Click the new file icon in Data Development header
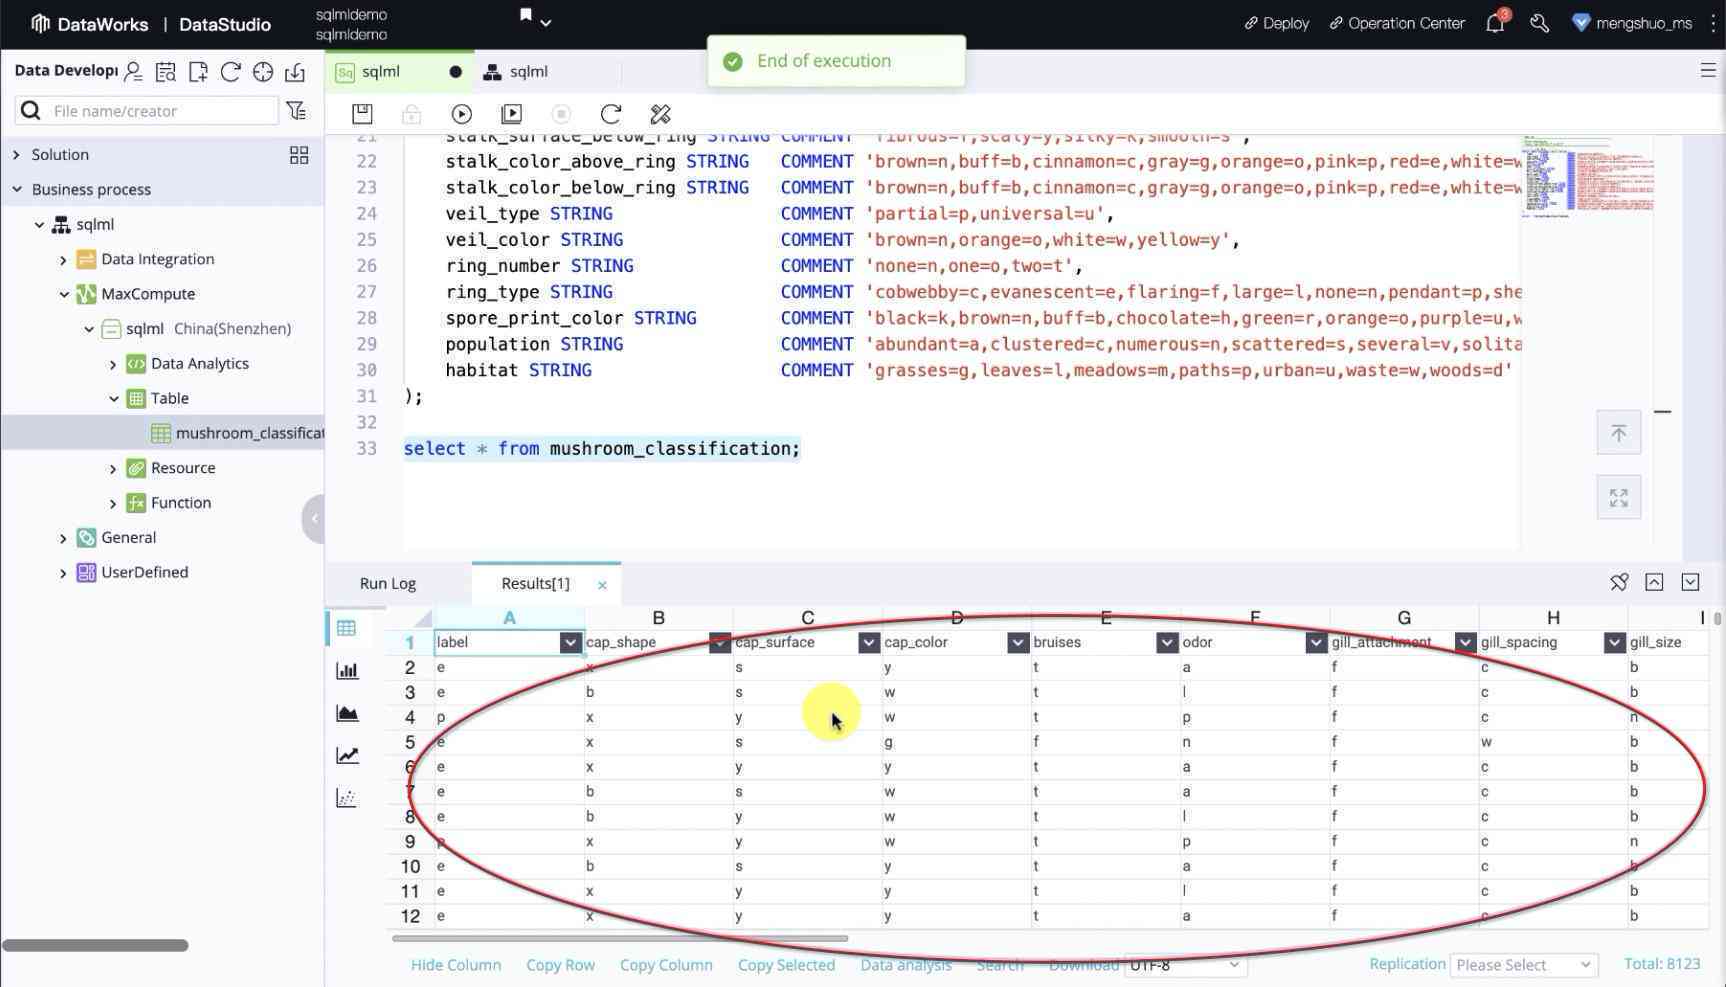 198,71
